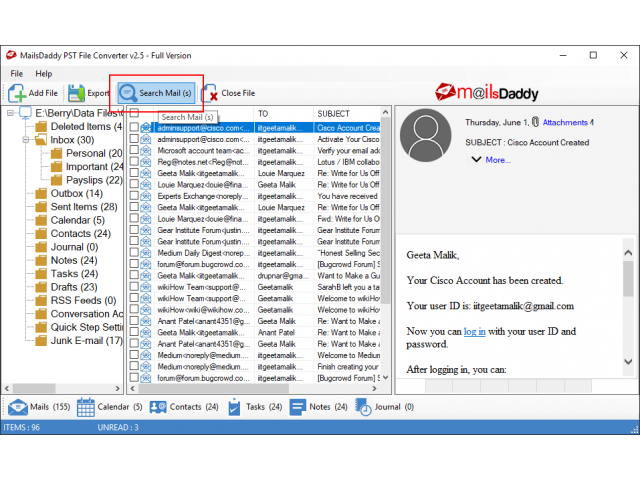640x480 pixels.
Task: Click the MailsDaddy logo
Action: pos(487,92)
